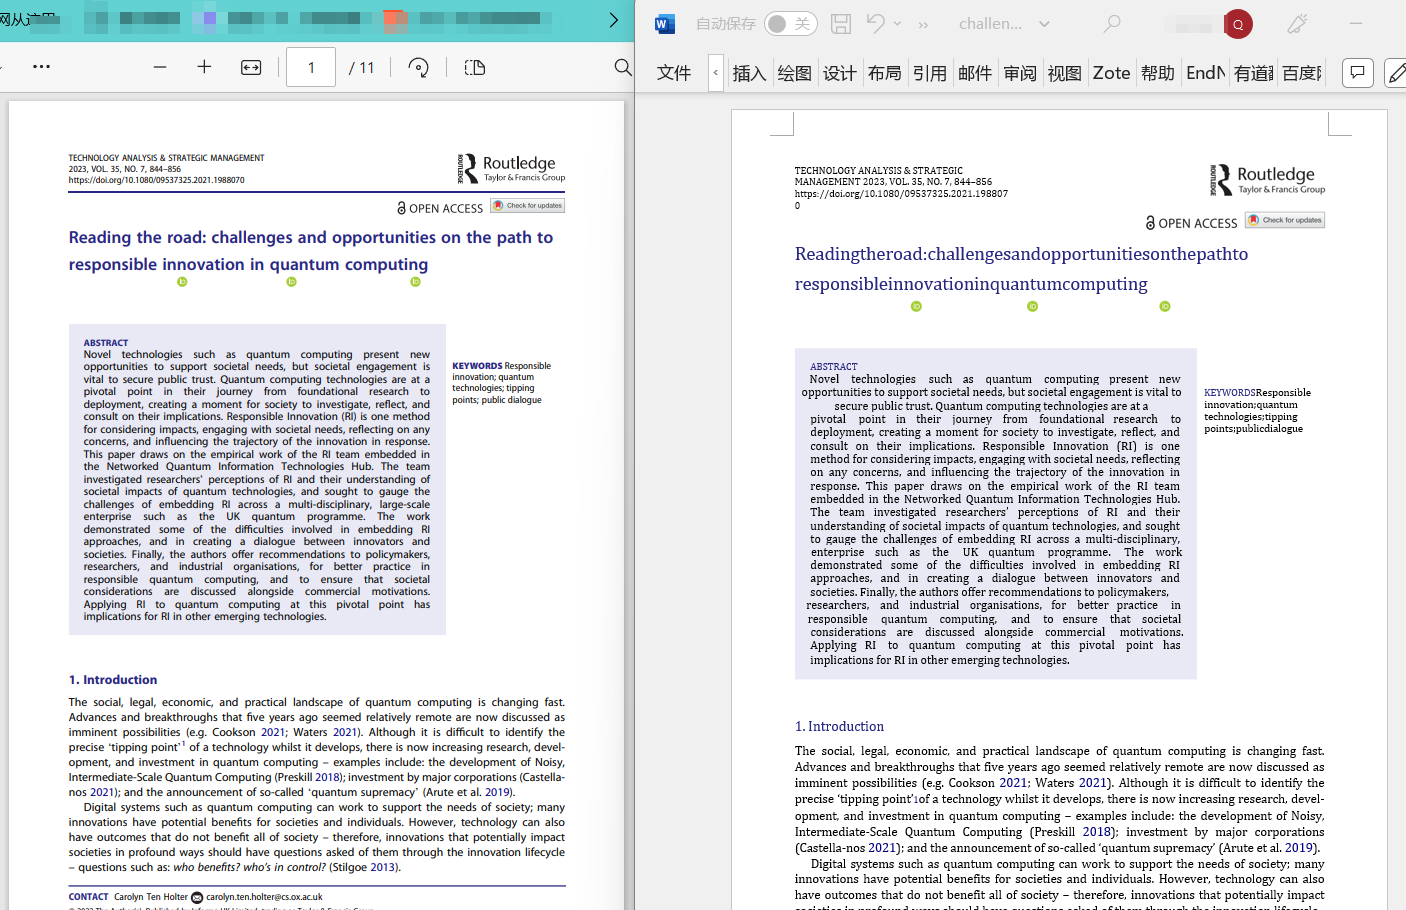Click the Routledge logo in the Word document
This screenshot has height=910, width=1406.
(1267, 180)
